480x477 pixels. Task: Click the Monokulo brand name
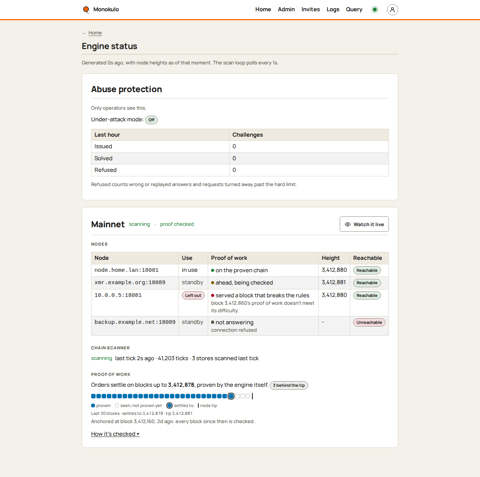(x=106, y=9)
